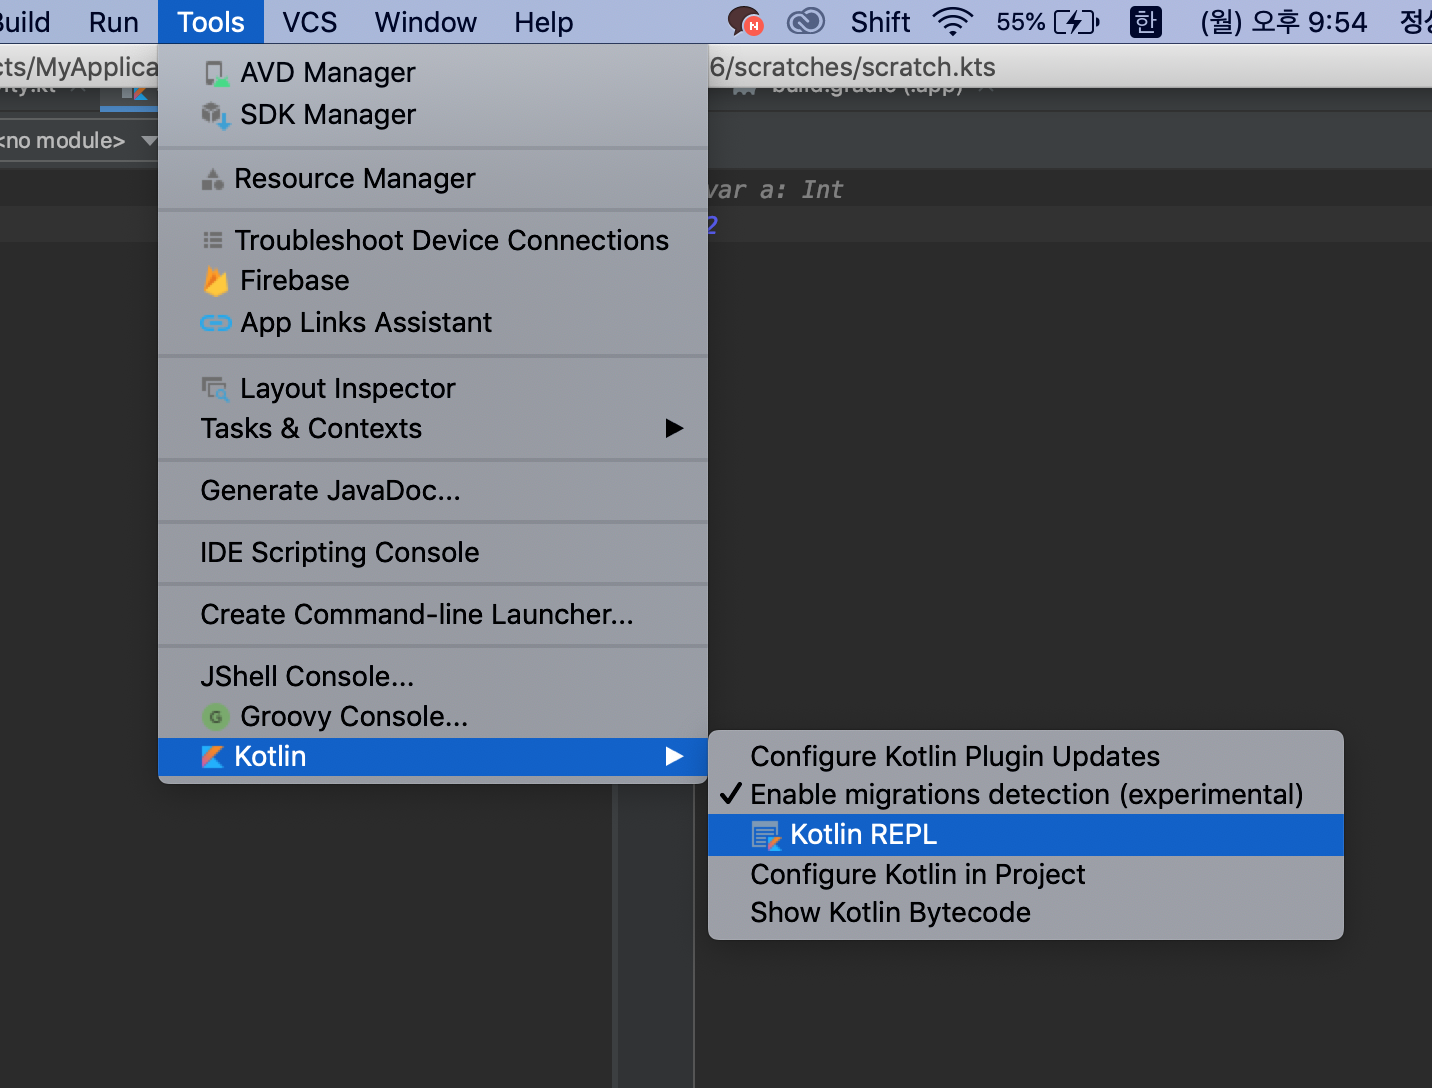Screen dimensions: 1432x1088
Task: Click the Shift indicator in menu bar
Action: 880,22
